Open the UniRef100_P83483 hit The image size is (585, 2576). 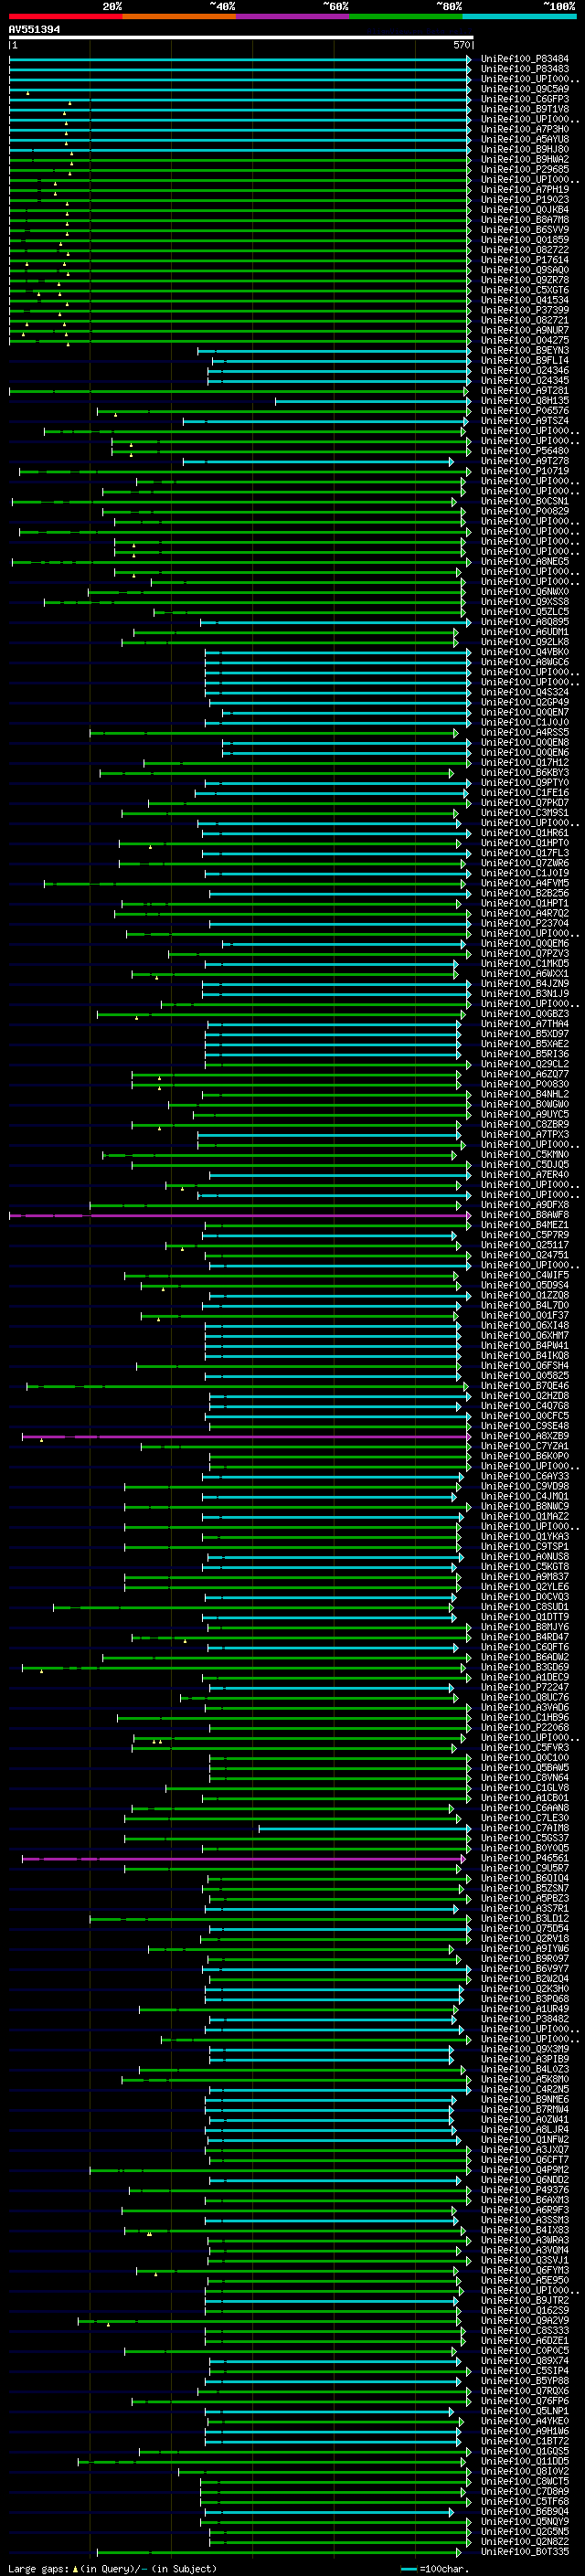tap(525, 69)
